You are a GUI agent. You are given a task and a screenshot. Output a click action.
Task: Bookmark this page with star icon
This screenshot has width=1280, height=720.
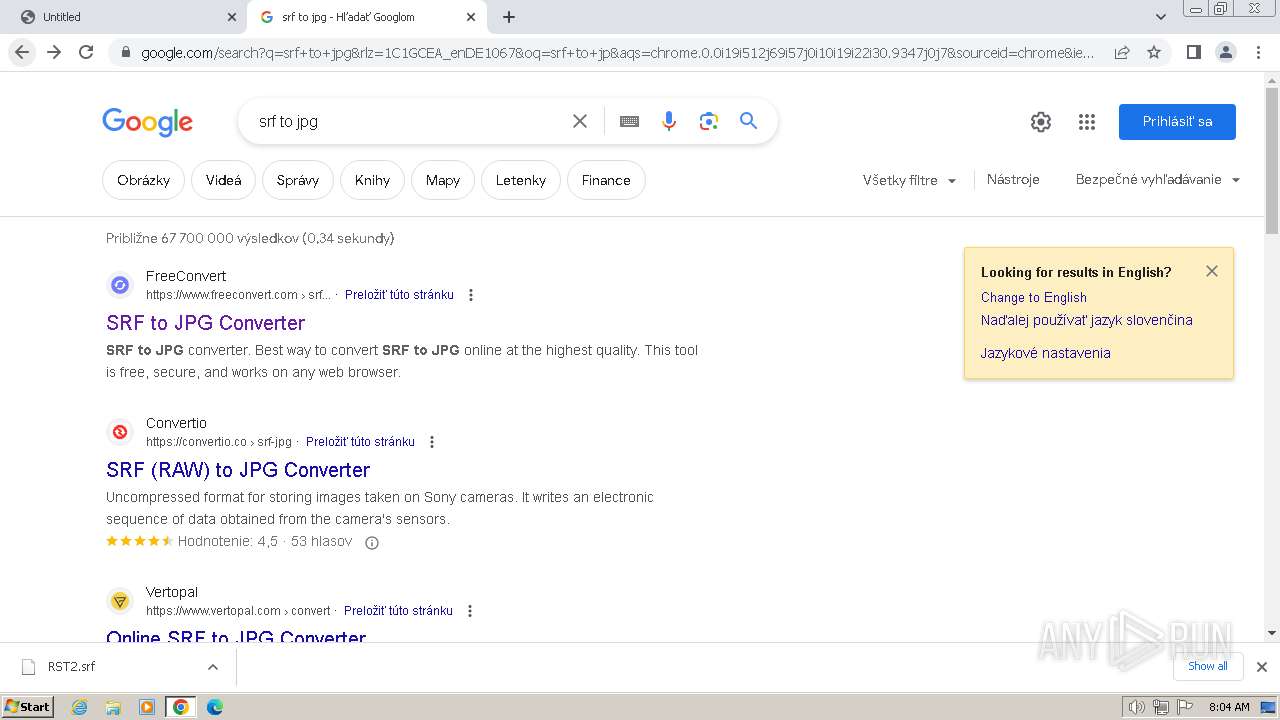pos(1154,52)
